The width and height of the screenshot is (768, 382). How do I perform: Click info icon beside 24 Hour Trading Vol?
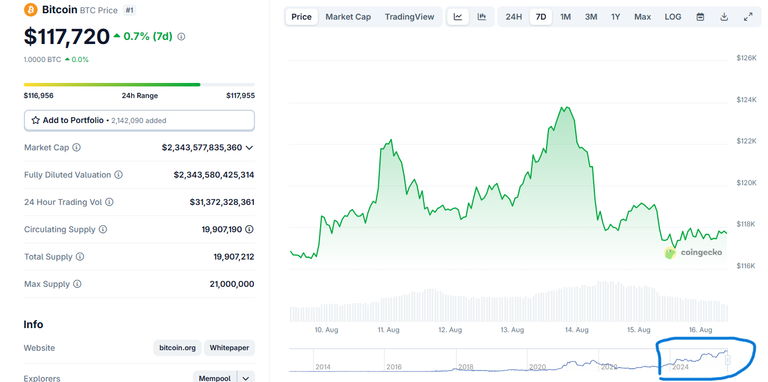pos(110,202)
